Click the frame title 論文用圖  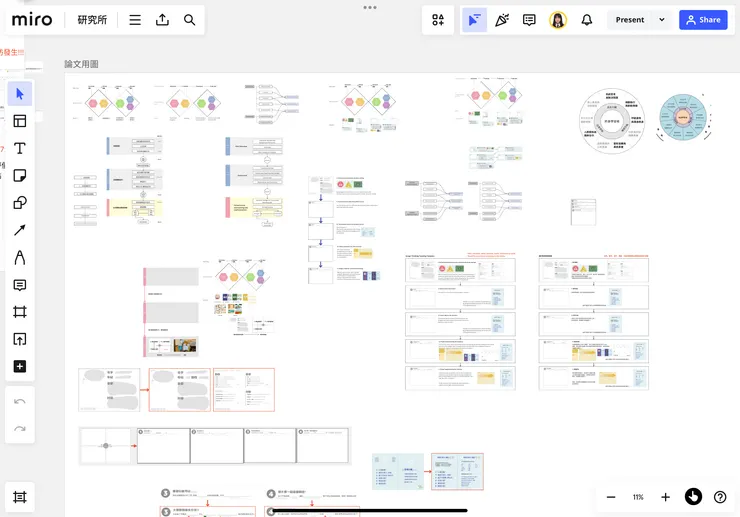(x=81, y=64)
